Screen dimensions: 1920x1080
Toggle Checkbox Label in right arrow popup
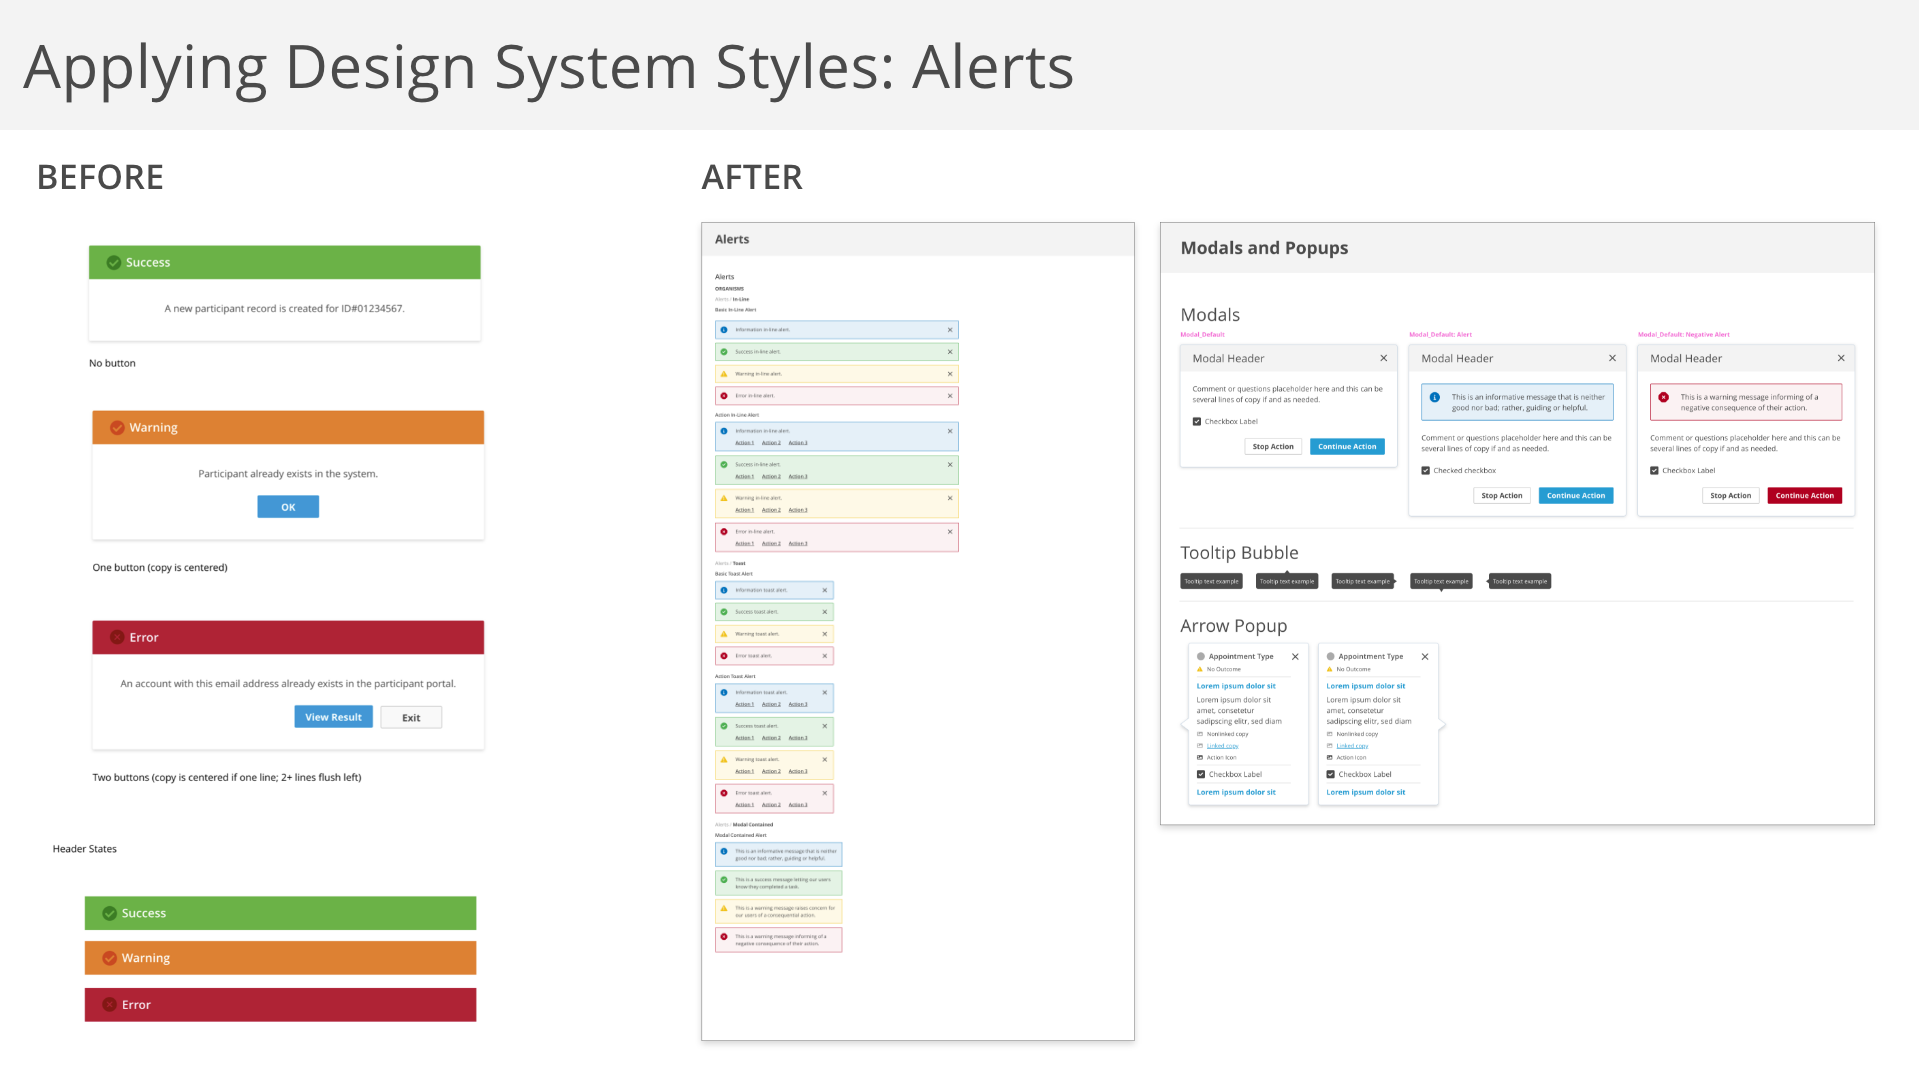coord(1331,774)
